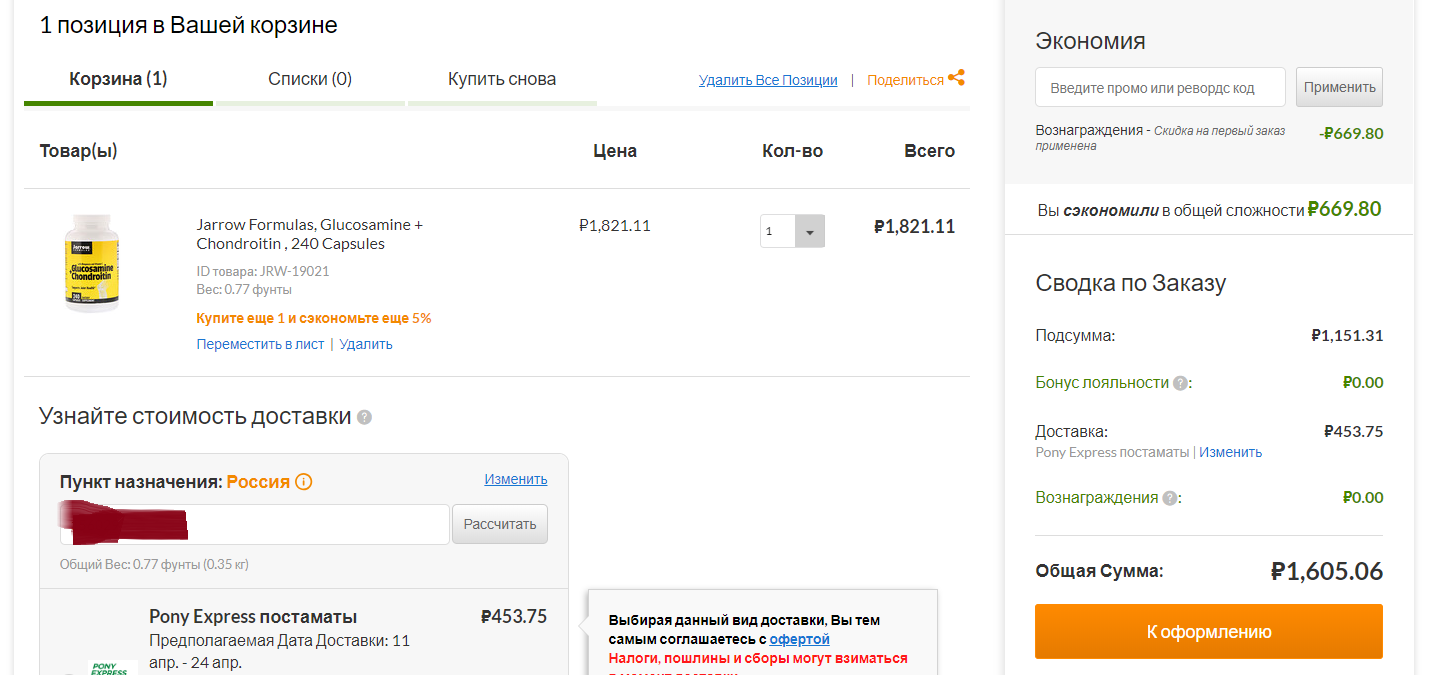Open the quantity dropdown arrow

809,231
